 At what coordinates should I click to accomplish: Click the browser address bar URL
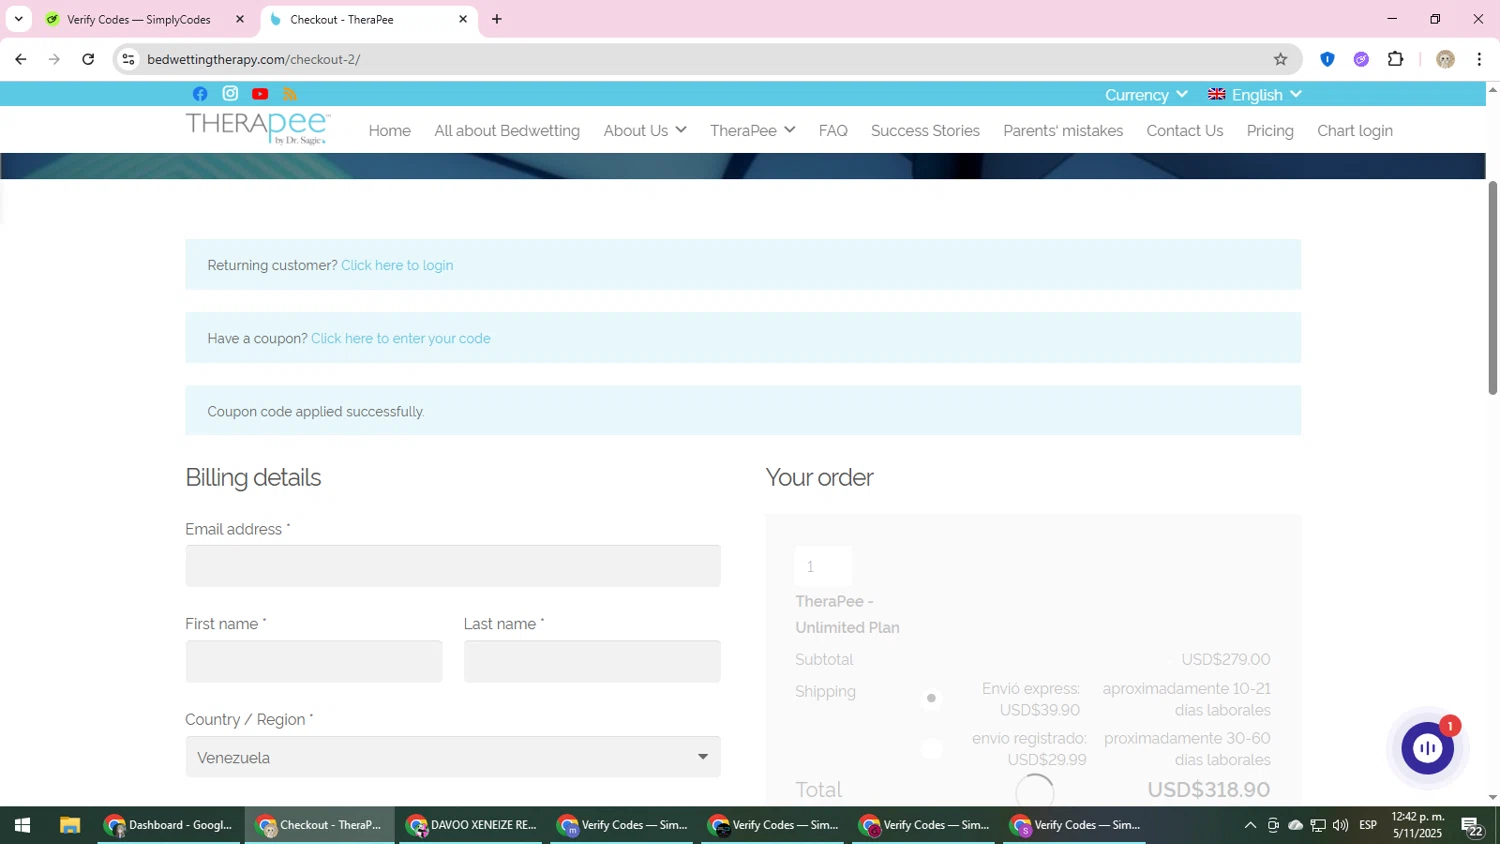[254, 59]
